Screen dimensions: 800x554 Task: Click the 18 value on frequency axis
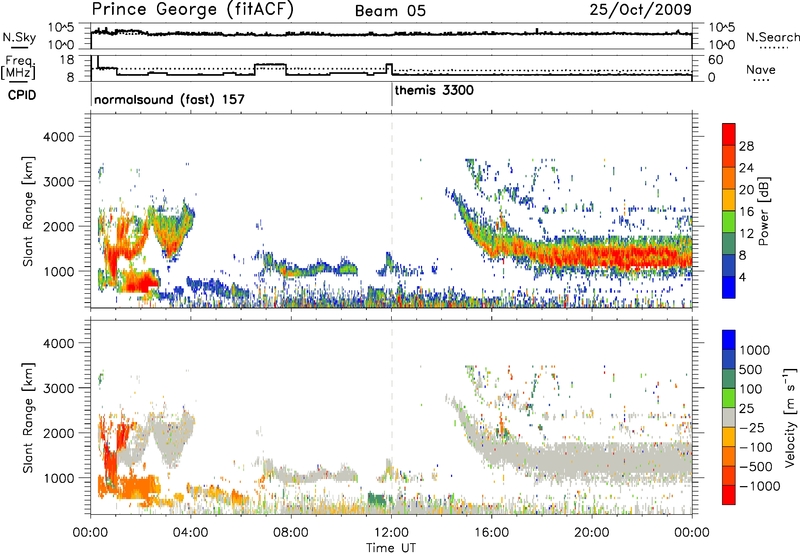66,60
